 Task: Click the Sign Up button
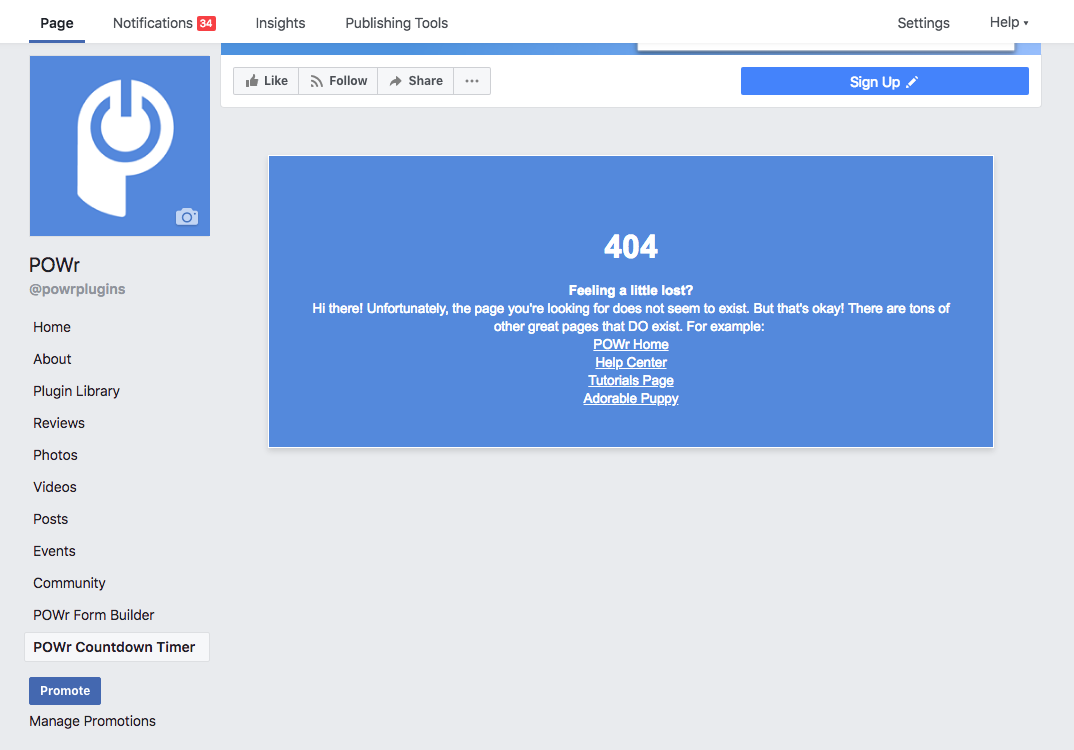[884, 82]
